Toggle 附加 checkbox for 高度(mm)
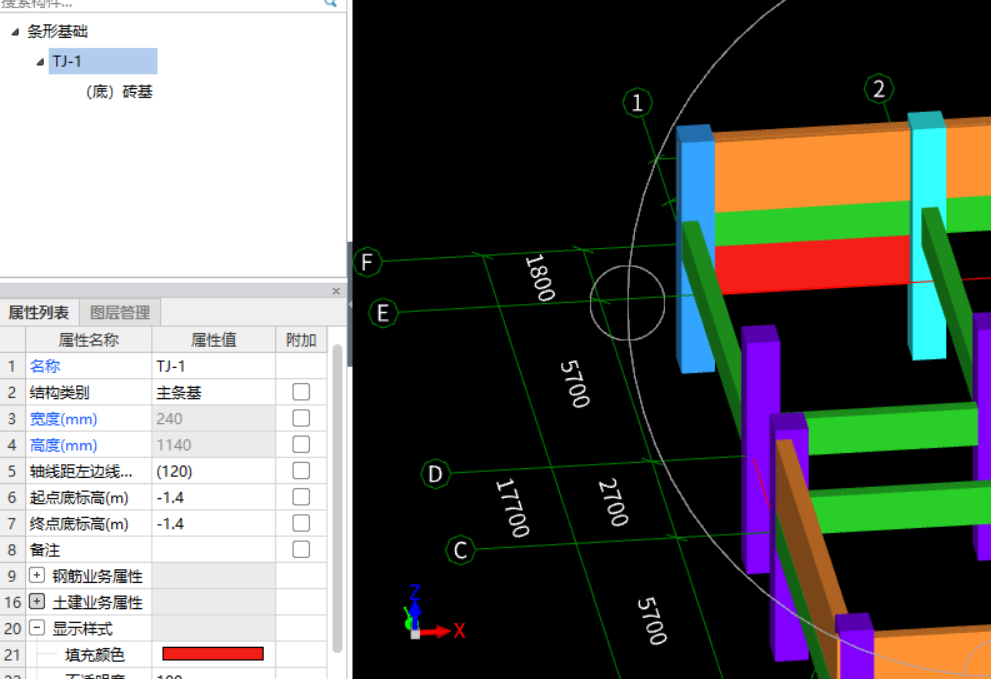Screen dimensions: 991x679 point(301,444)
